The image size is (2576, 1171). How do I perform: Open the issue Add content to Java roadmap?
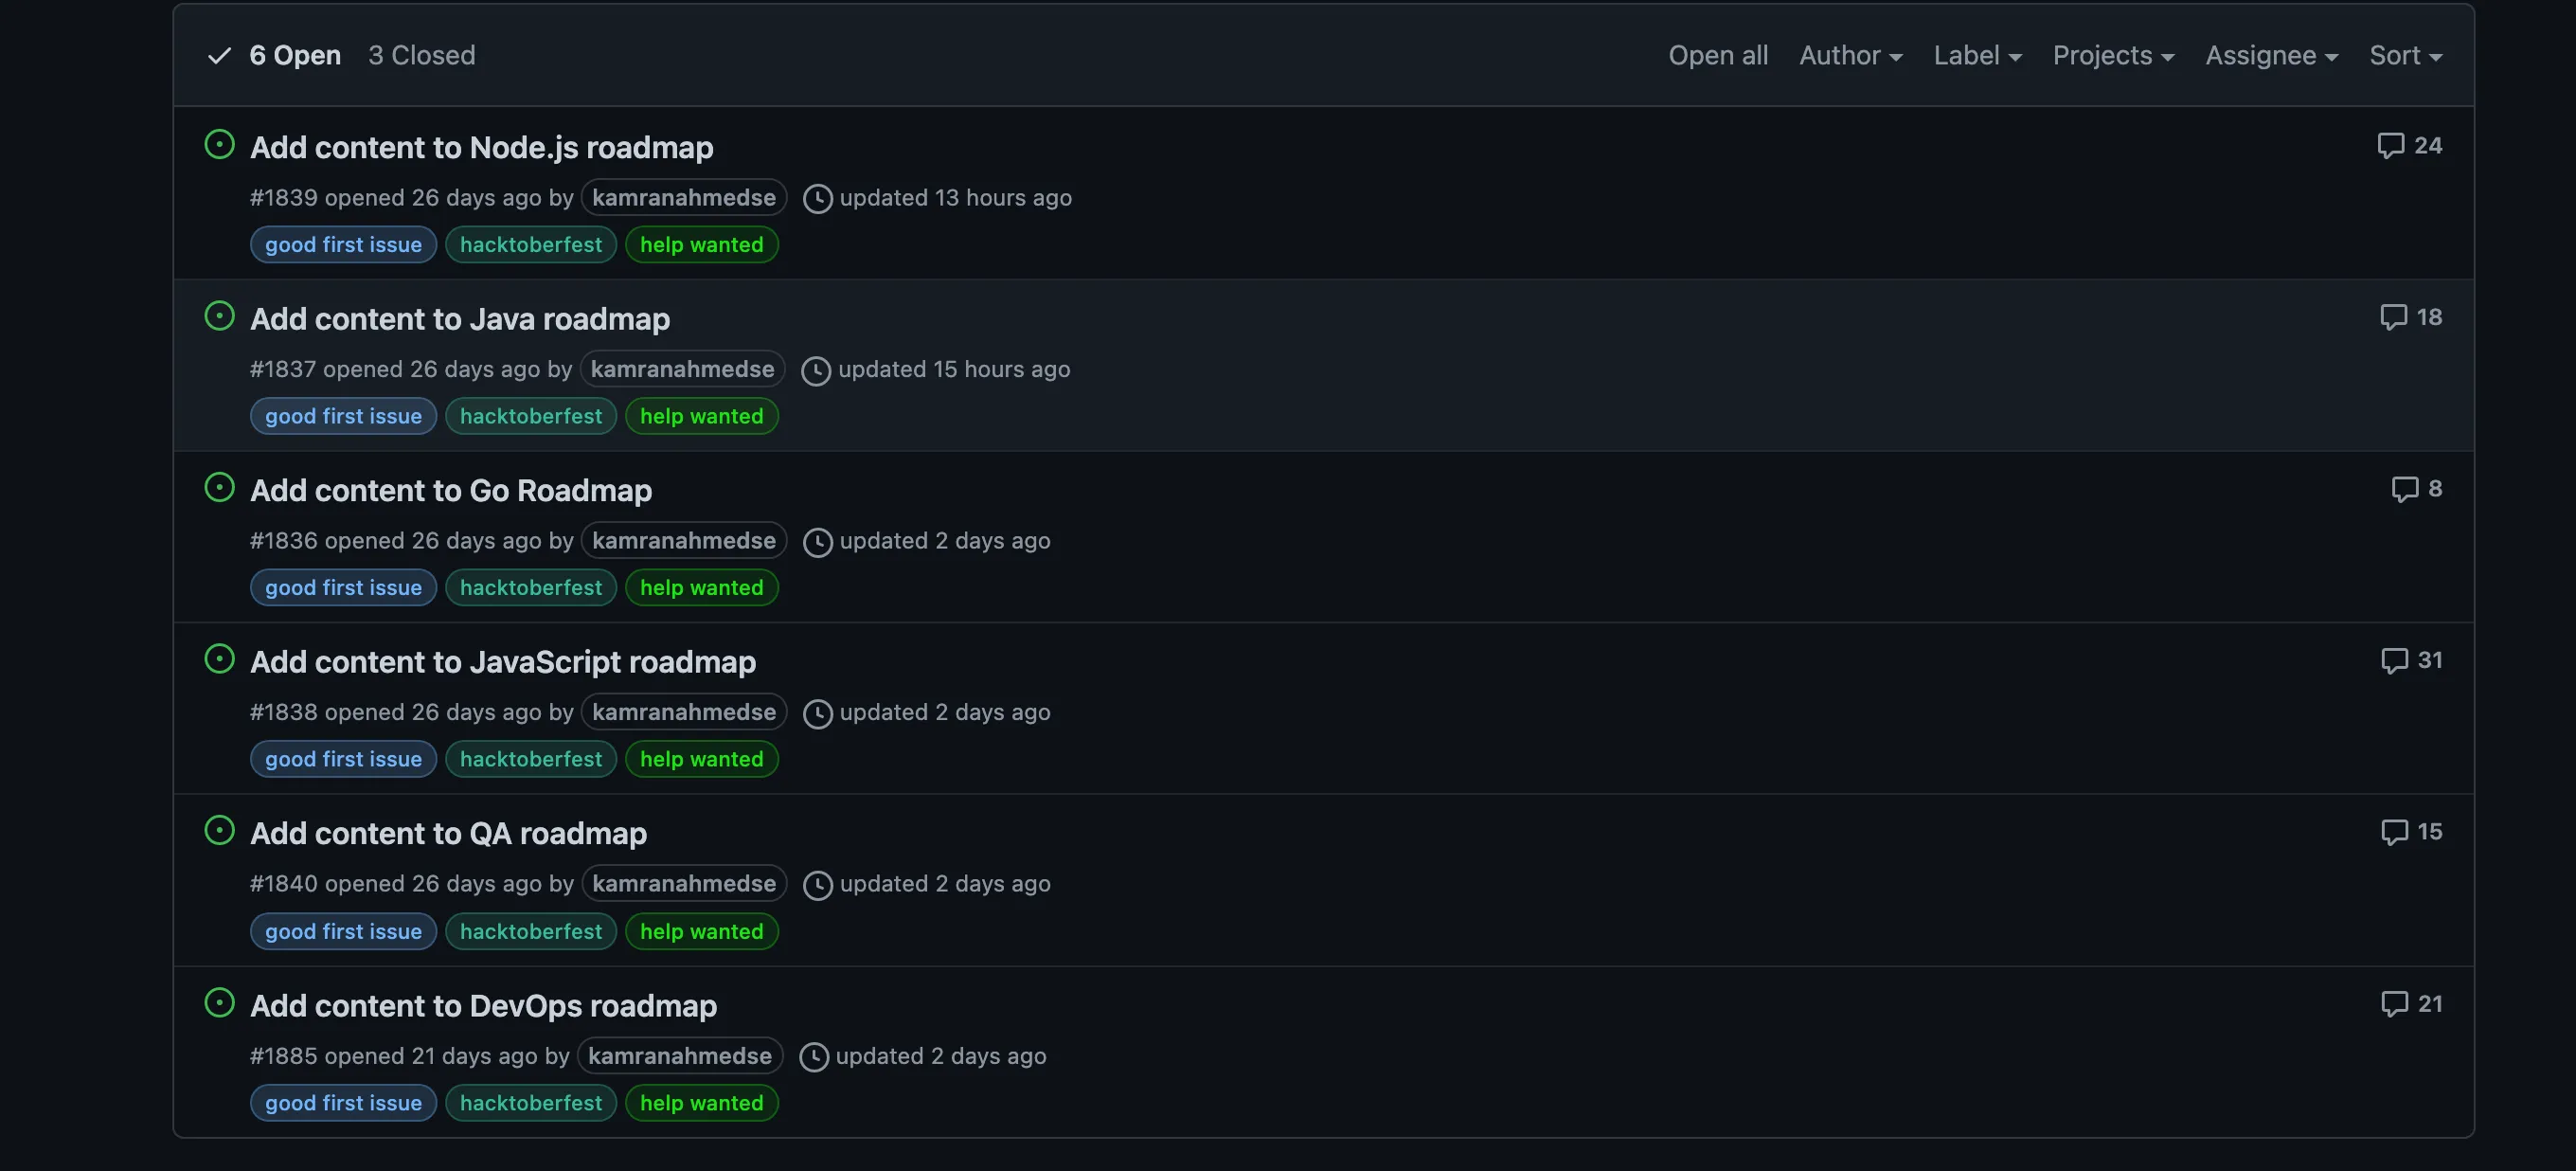[460, 318]
